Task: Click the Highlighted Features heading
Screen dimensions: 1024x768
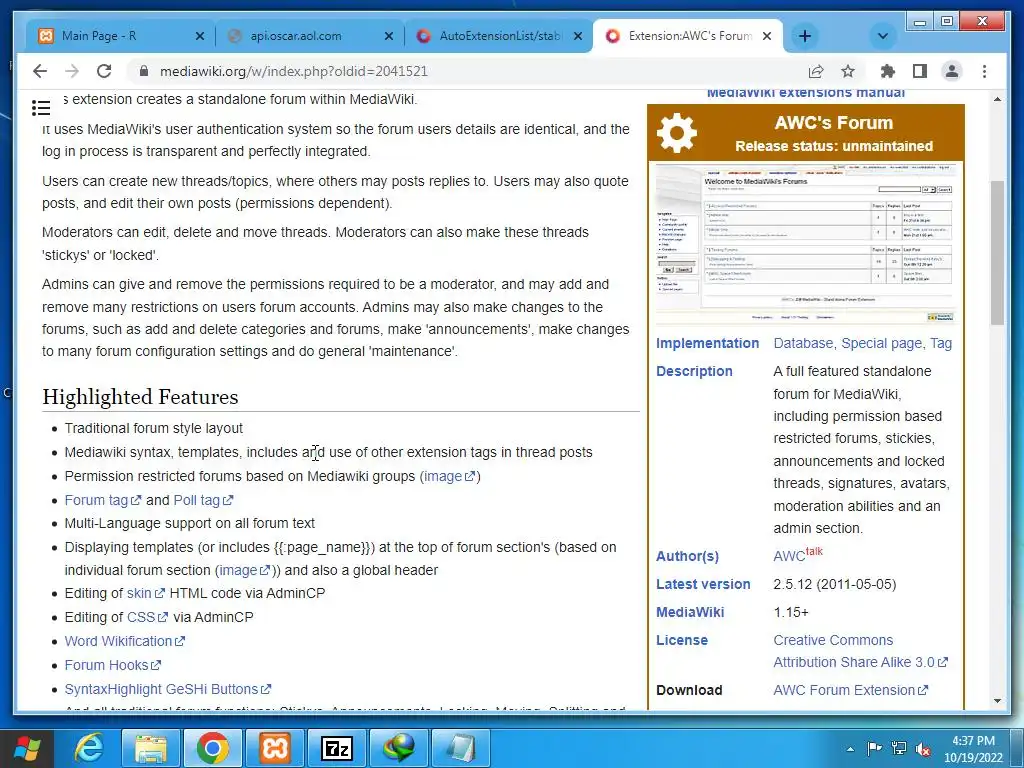Action: point(140,397)
